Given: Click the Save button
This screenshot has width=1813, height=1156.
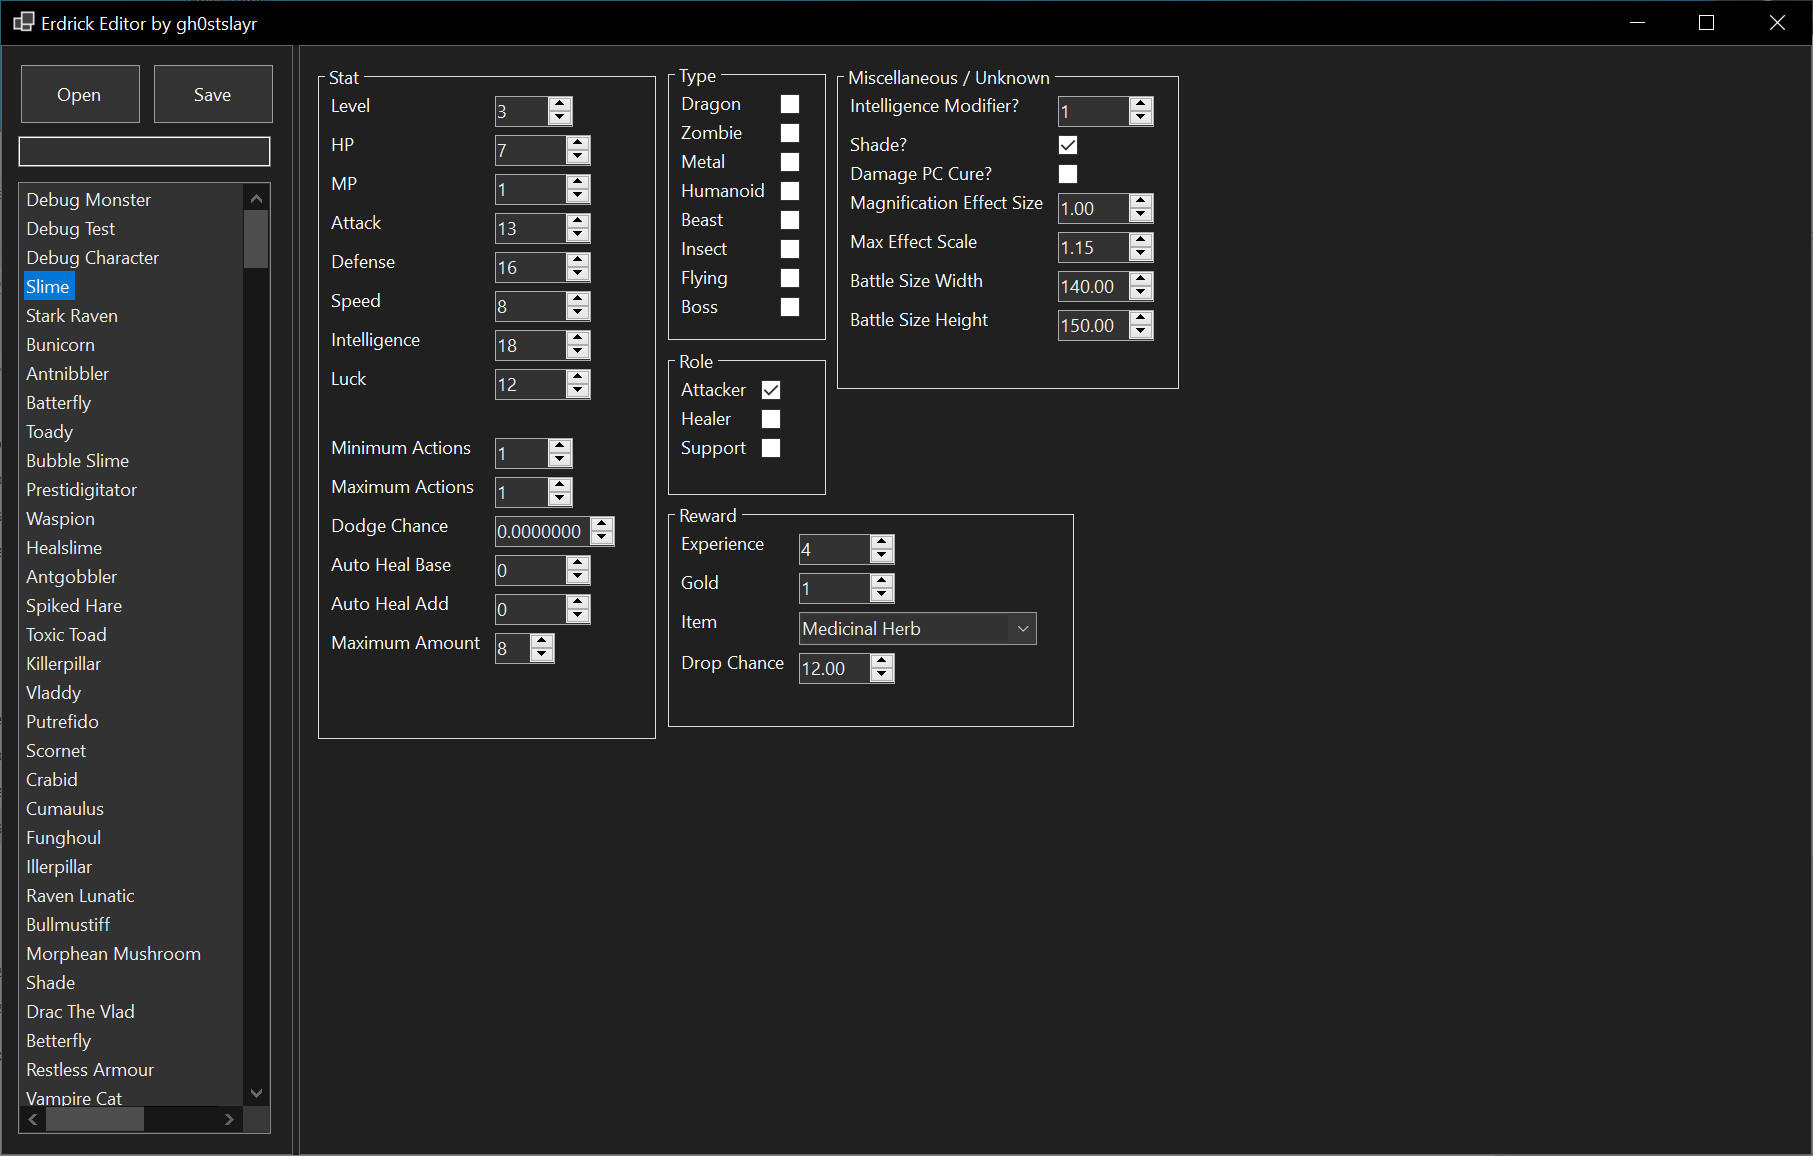Looking at the screenshot, I should (212, 94).
